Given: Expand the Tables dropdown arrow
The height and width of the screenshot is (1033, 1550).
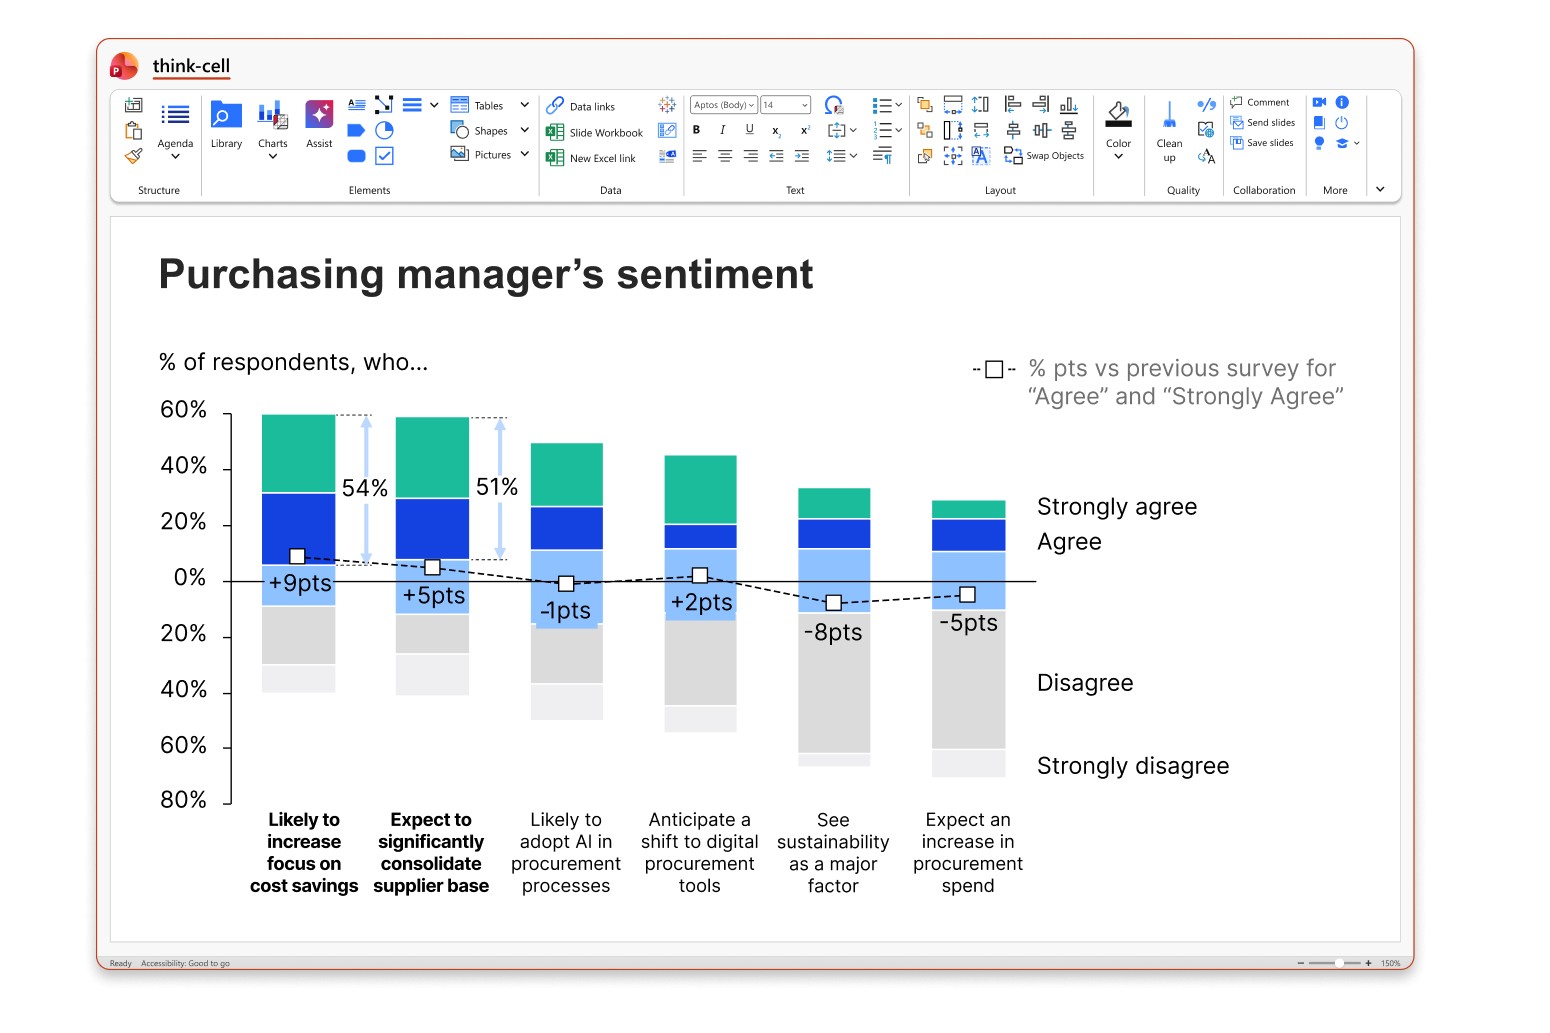Looking at the screenshot, I should (x=524, y=105).
